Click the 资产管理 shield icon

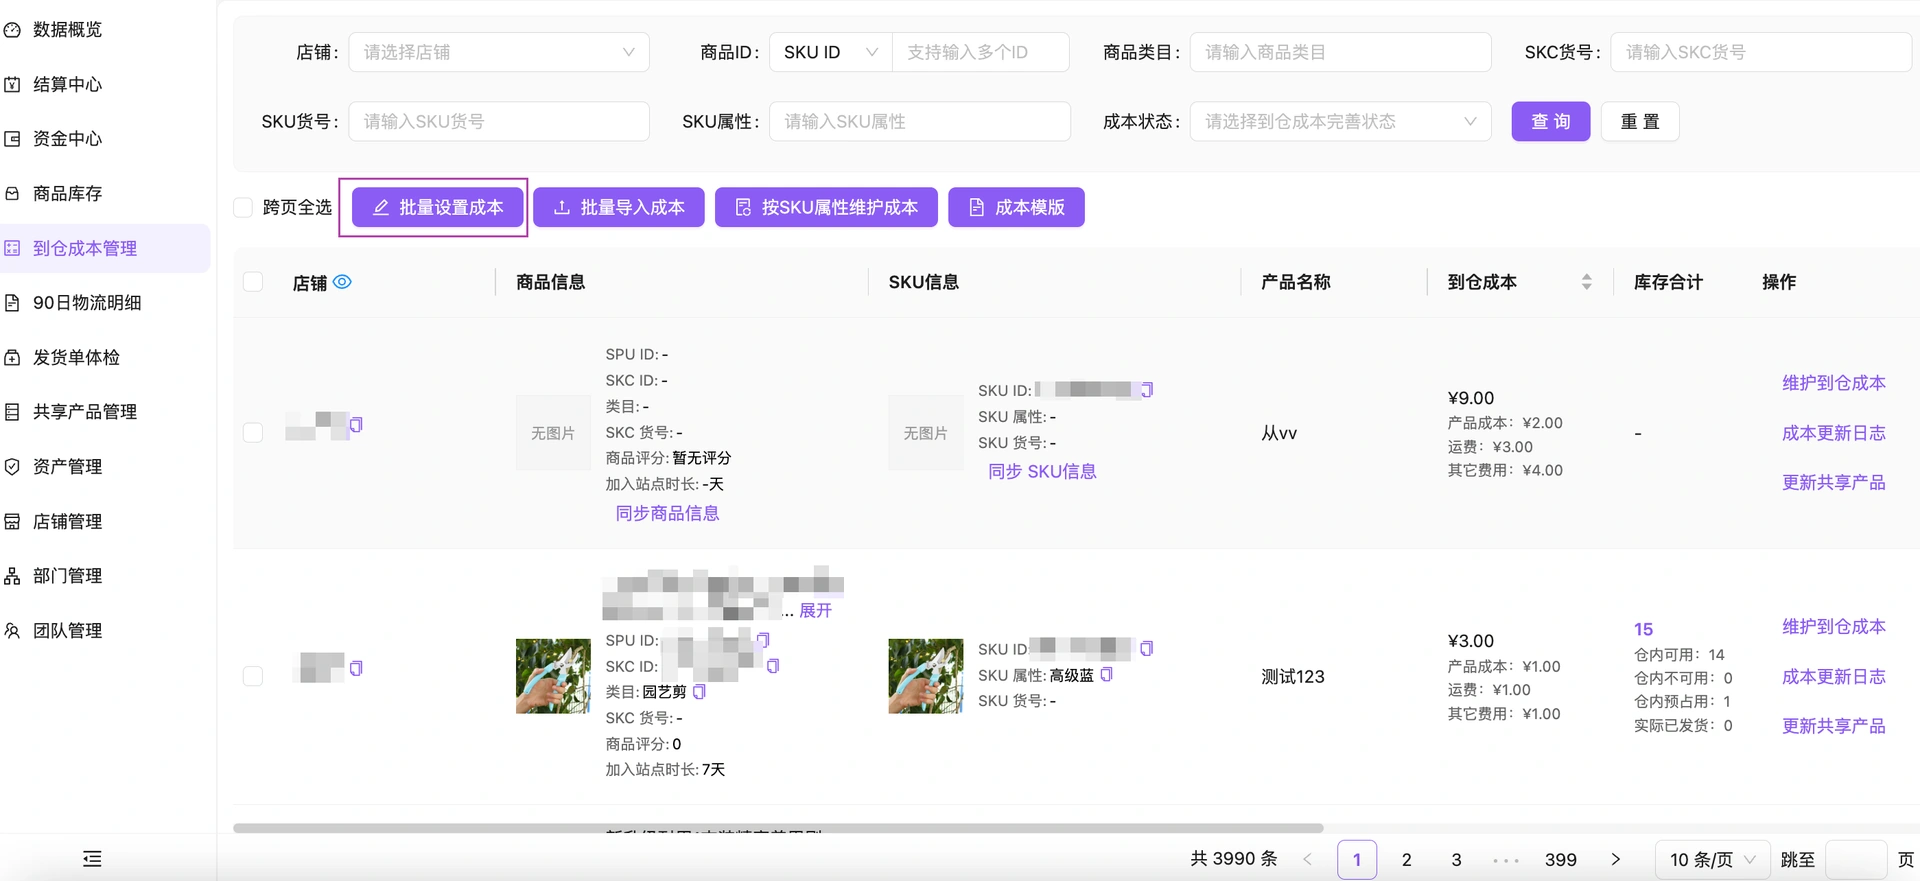click(x=12, y=467)
